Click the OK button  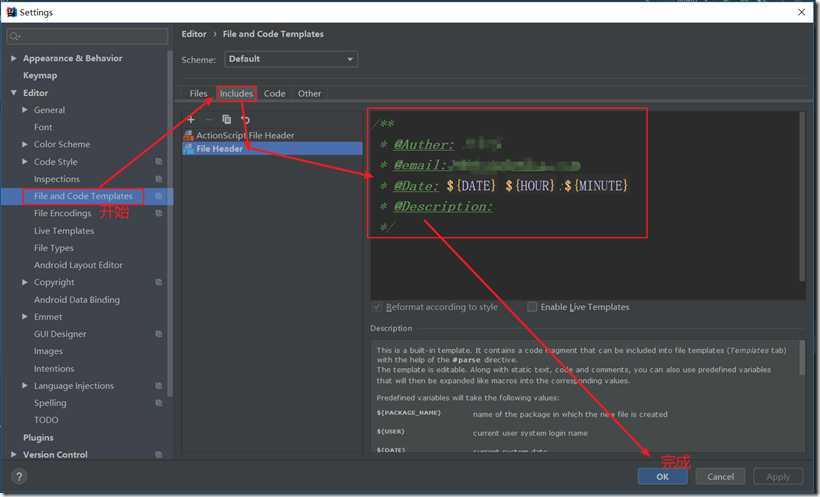point(663,477)
